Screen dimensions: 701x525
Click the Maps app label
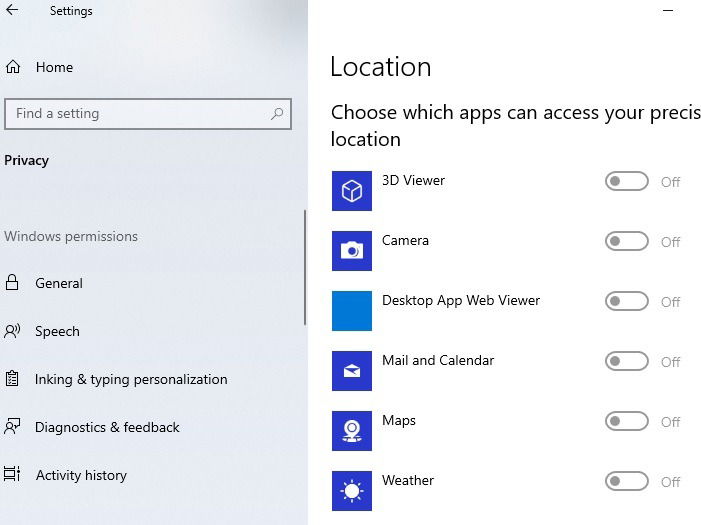point(399,420)
